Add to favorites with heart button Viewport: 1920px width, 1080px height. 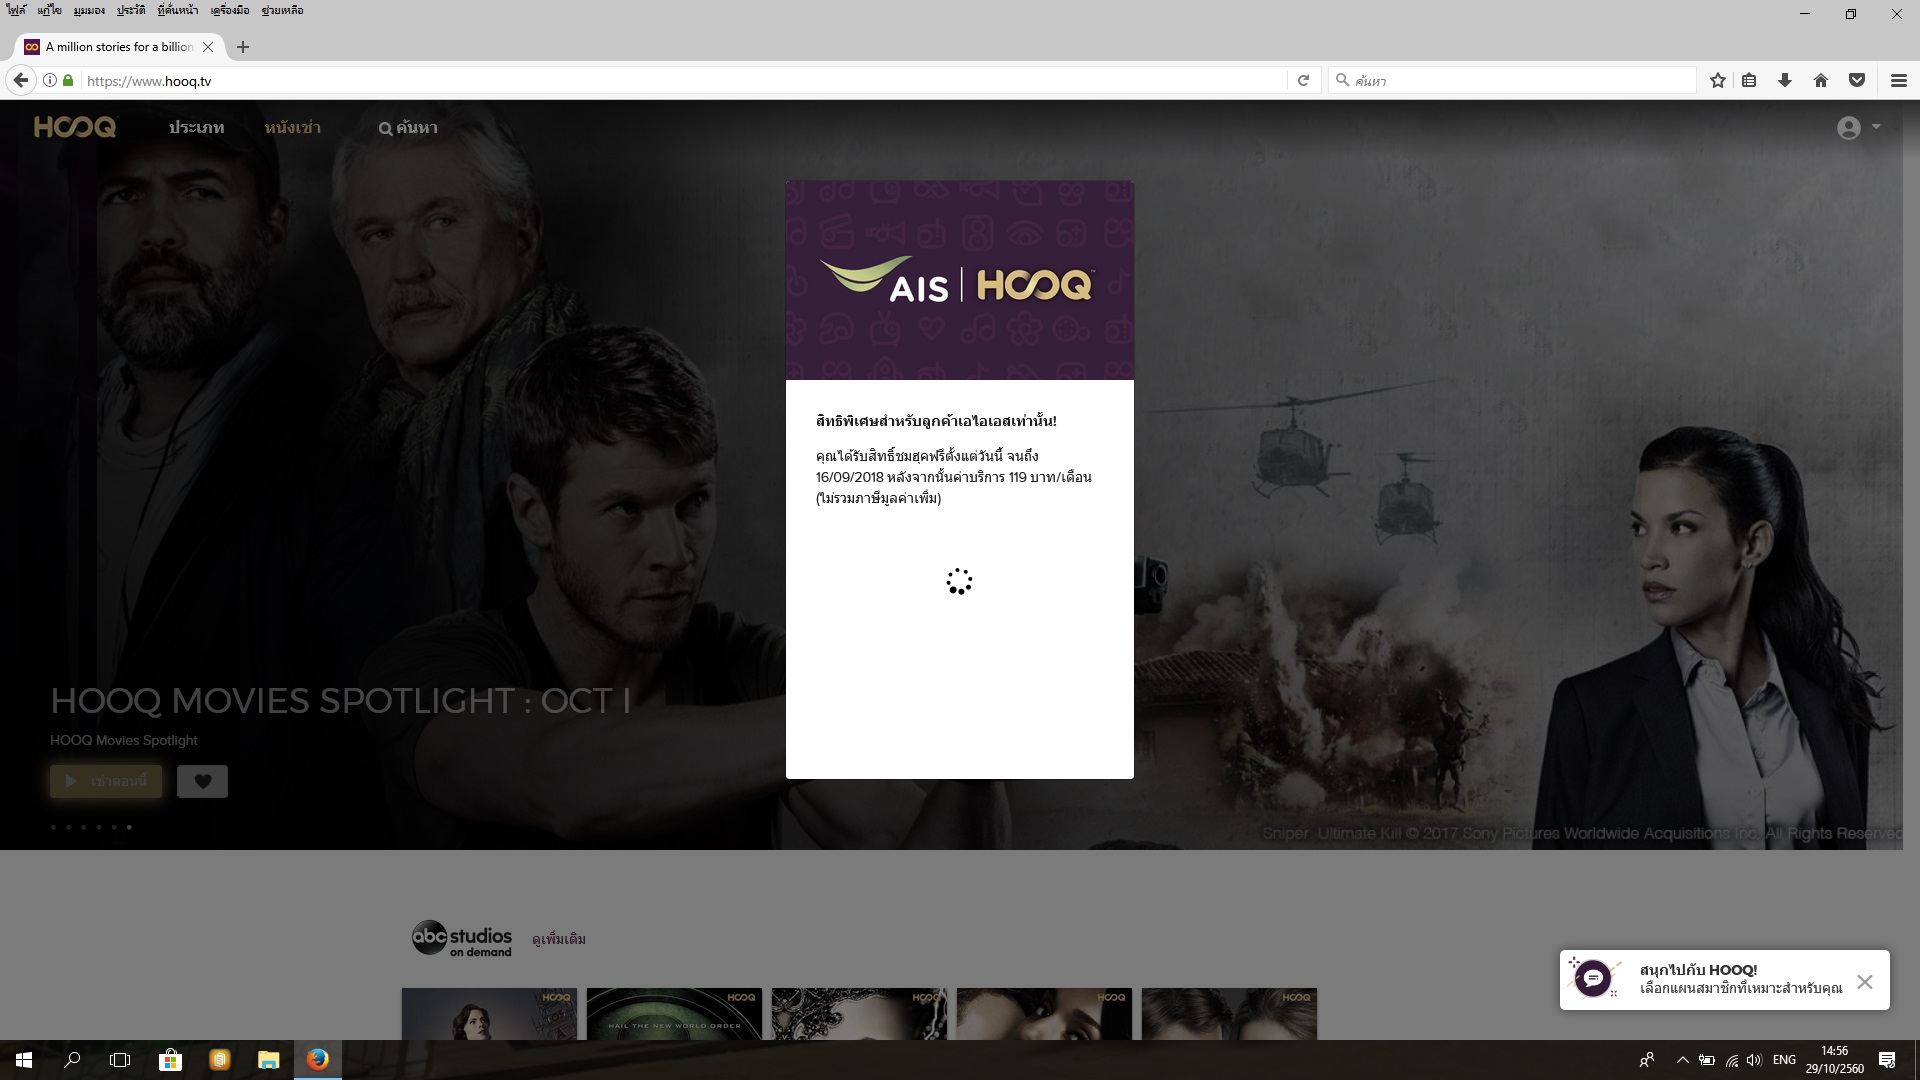point(202,781)
